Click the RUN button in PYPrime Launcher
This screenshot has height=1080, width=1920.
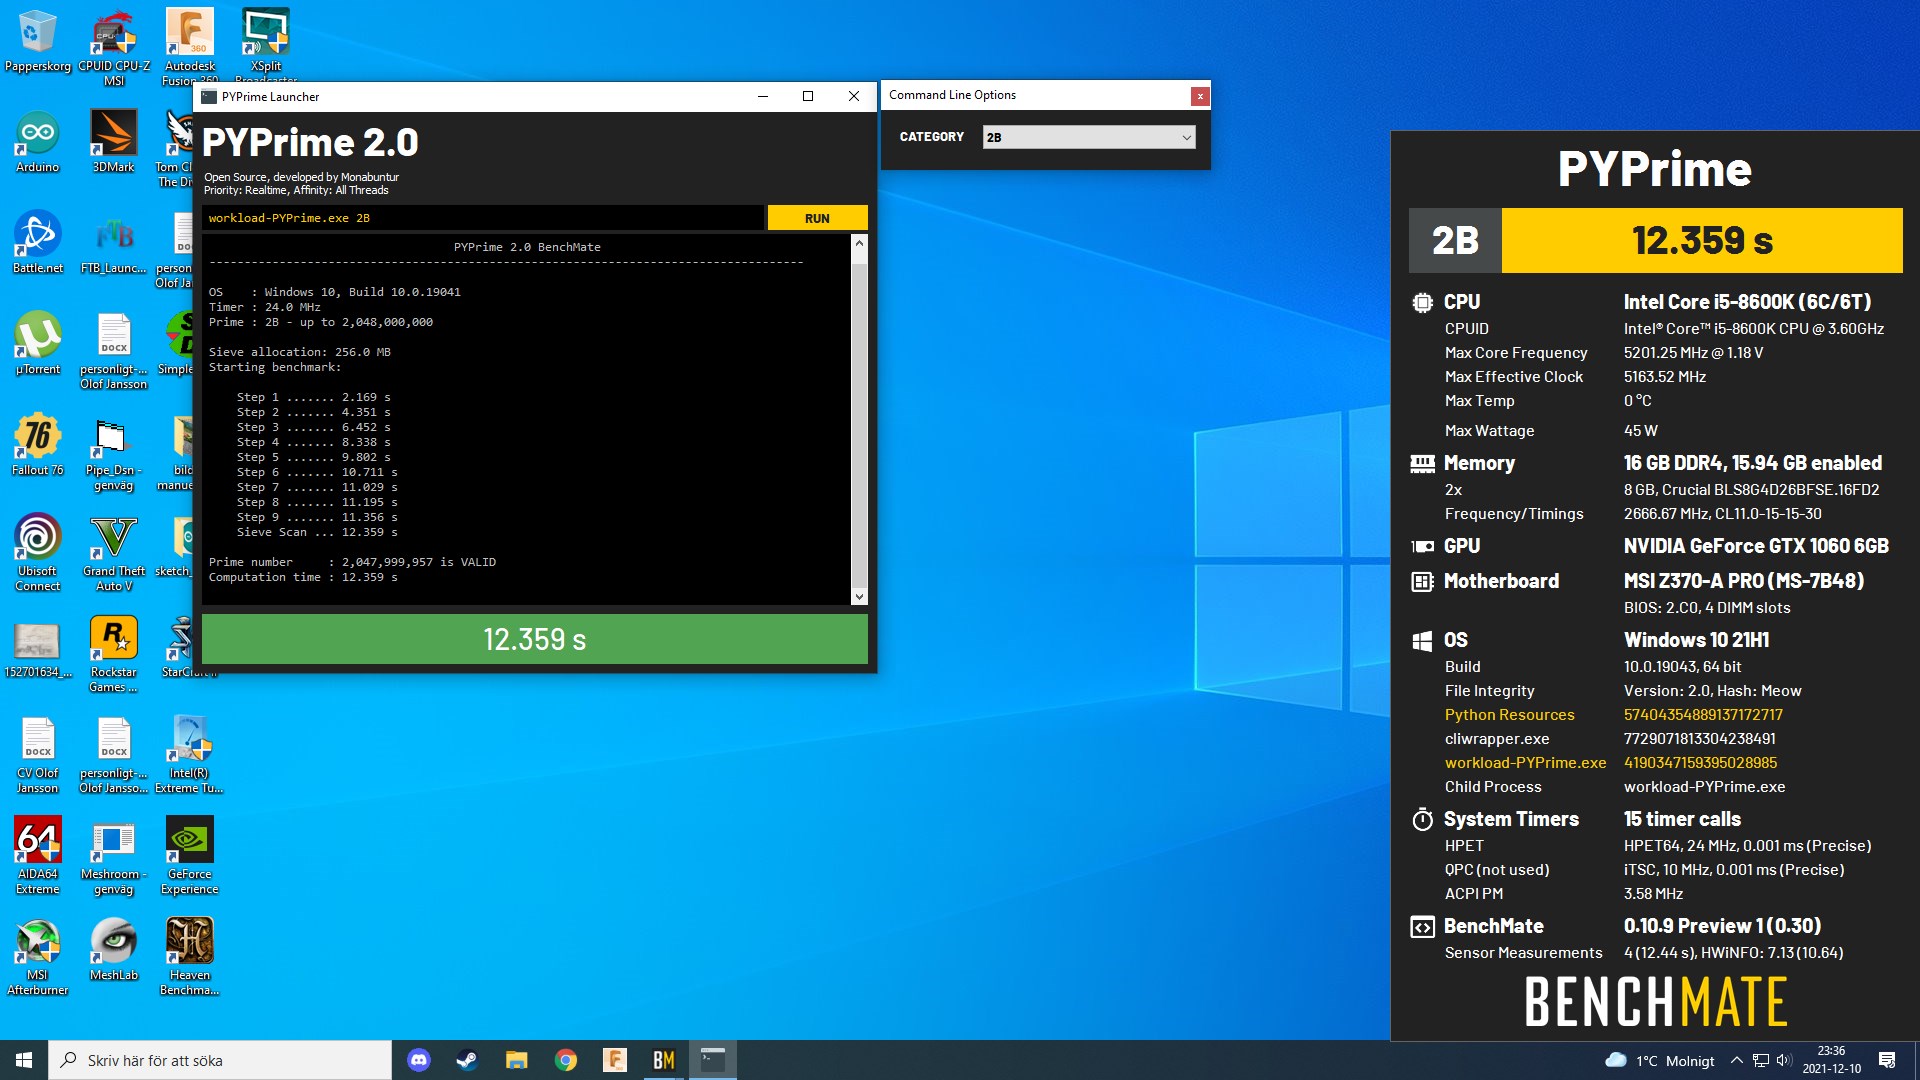817,218
